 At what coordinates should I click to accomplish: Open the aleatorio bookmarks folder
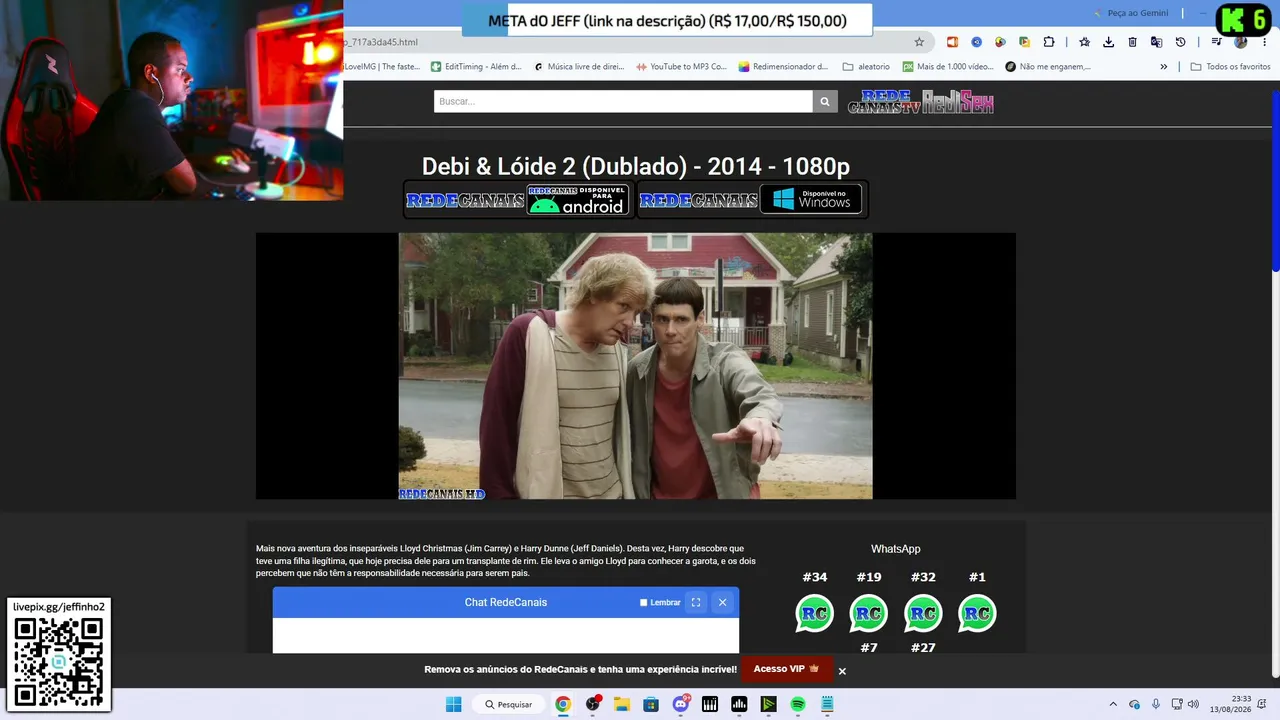pos(866,67)
